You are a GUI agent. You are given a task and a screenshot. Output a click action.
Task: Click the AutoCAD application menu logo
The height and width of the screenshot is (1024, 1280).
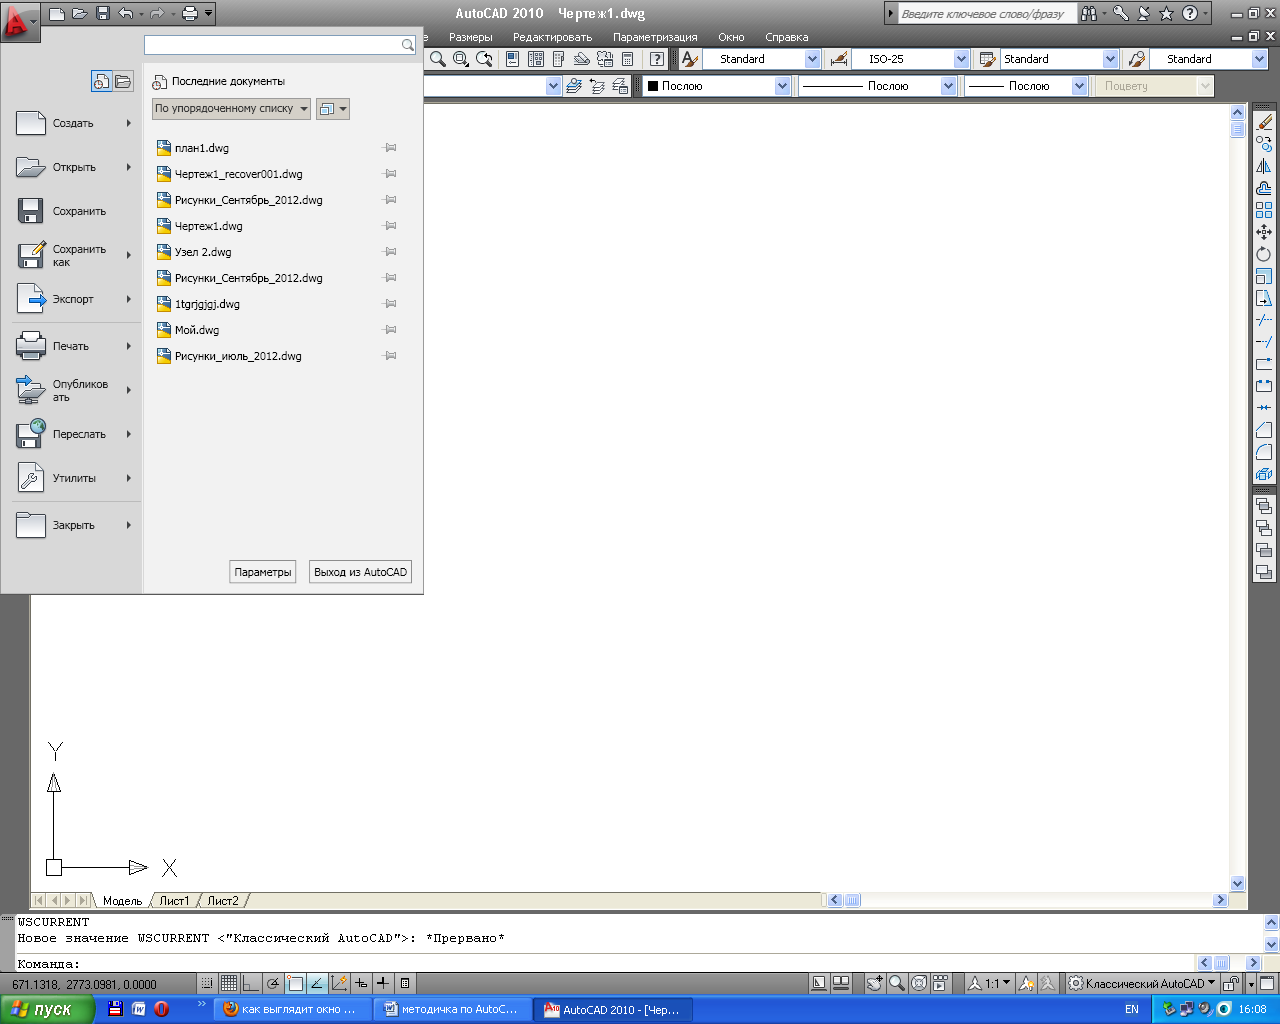[20, 20]
